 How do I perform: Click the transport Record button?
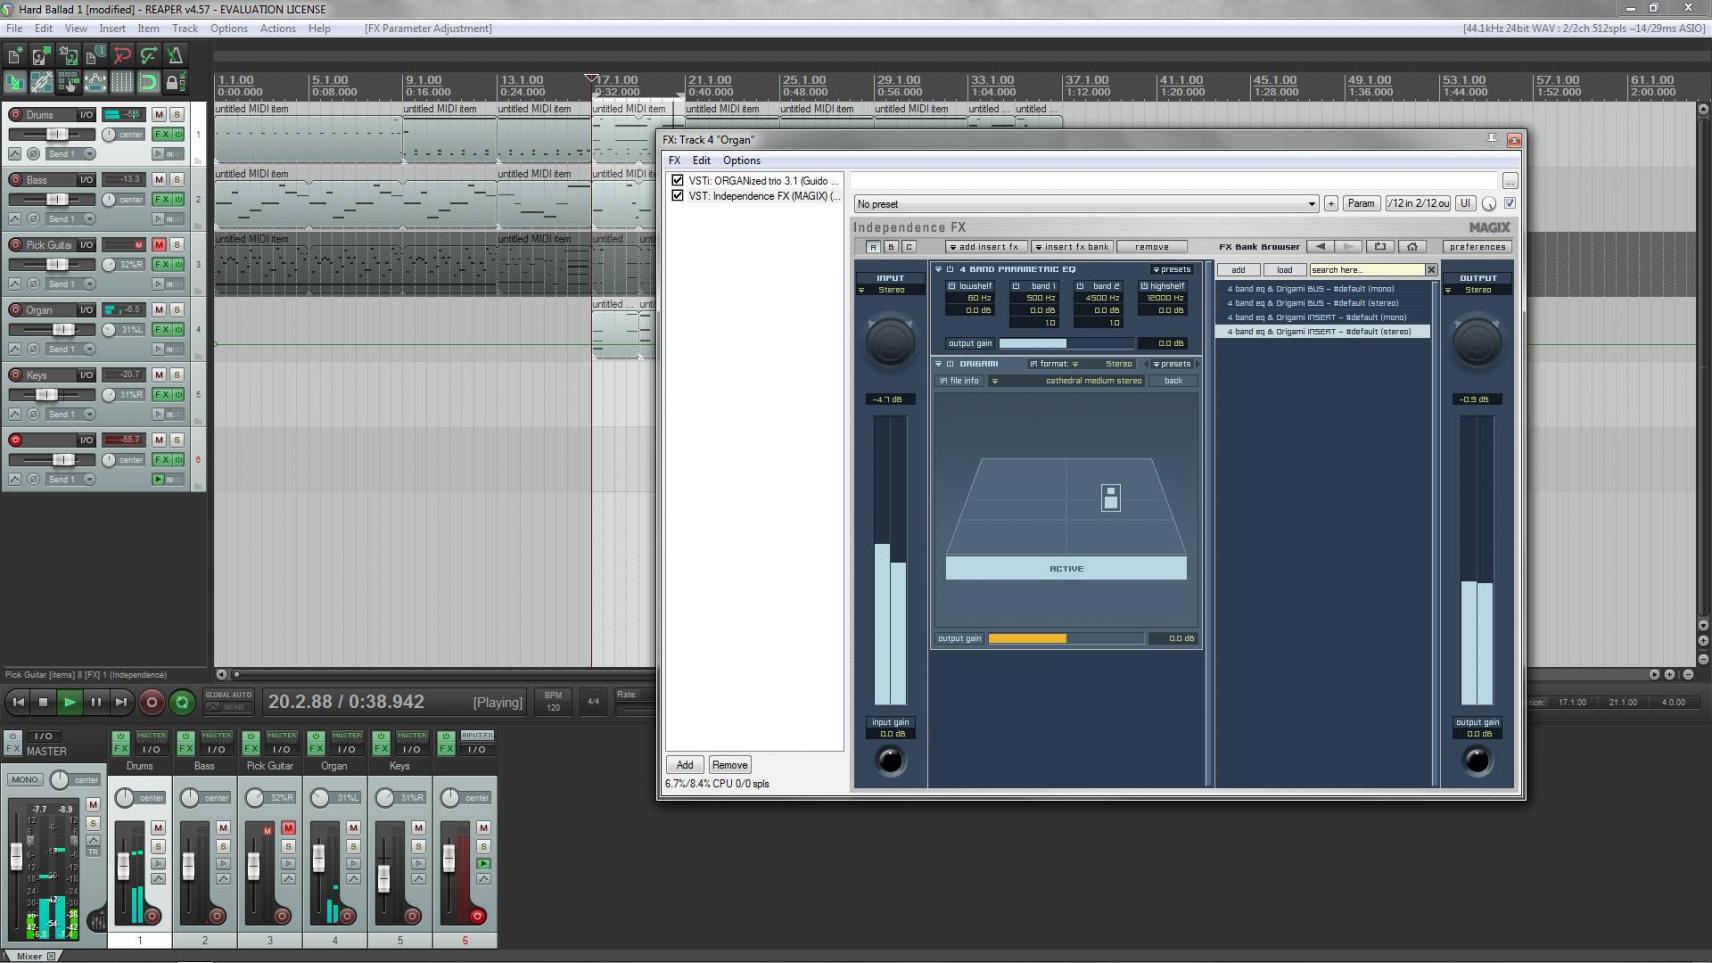click(151, 702)
